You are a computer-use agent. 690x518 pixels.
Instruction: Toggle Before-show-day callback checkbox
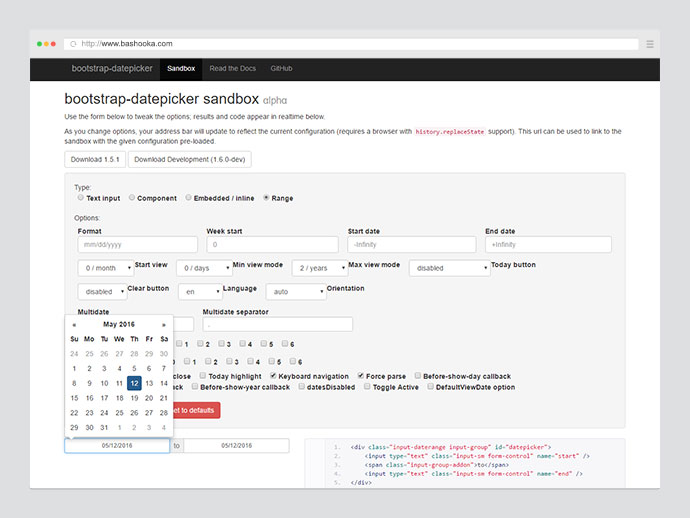(418, 375)
